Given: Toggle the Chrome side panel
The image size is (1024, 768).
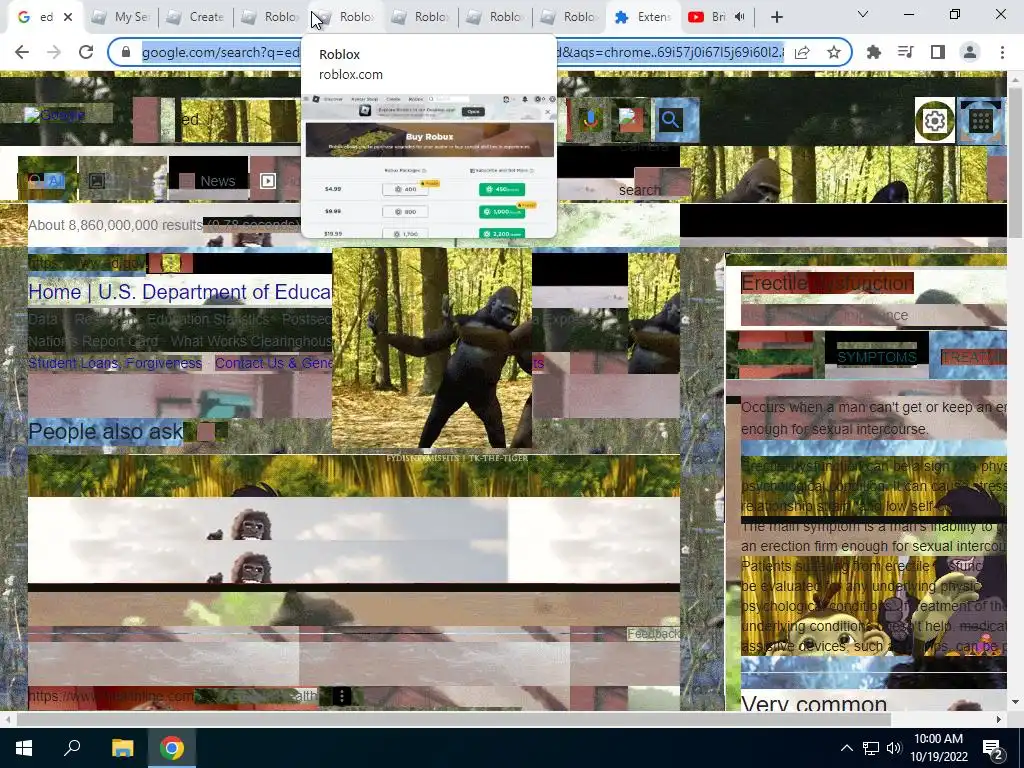Looking at the screenshot, I should tap(938, 52).
